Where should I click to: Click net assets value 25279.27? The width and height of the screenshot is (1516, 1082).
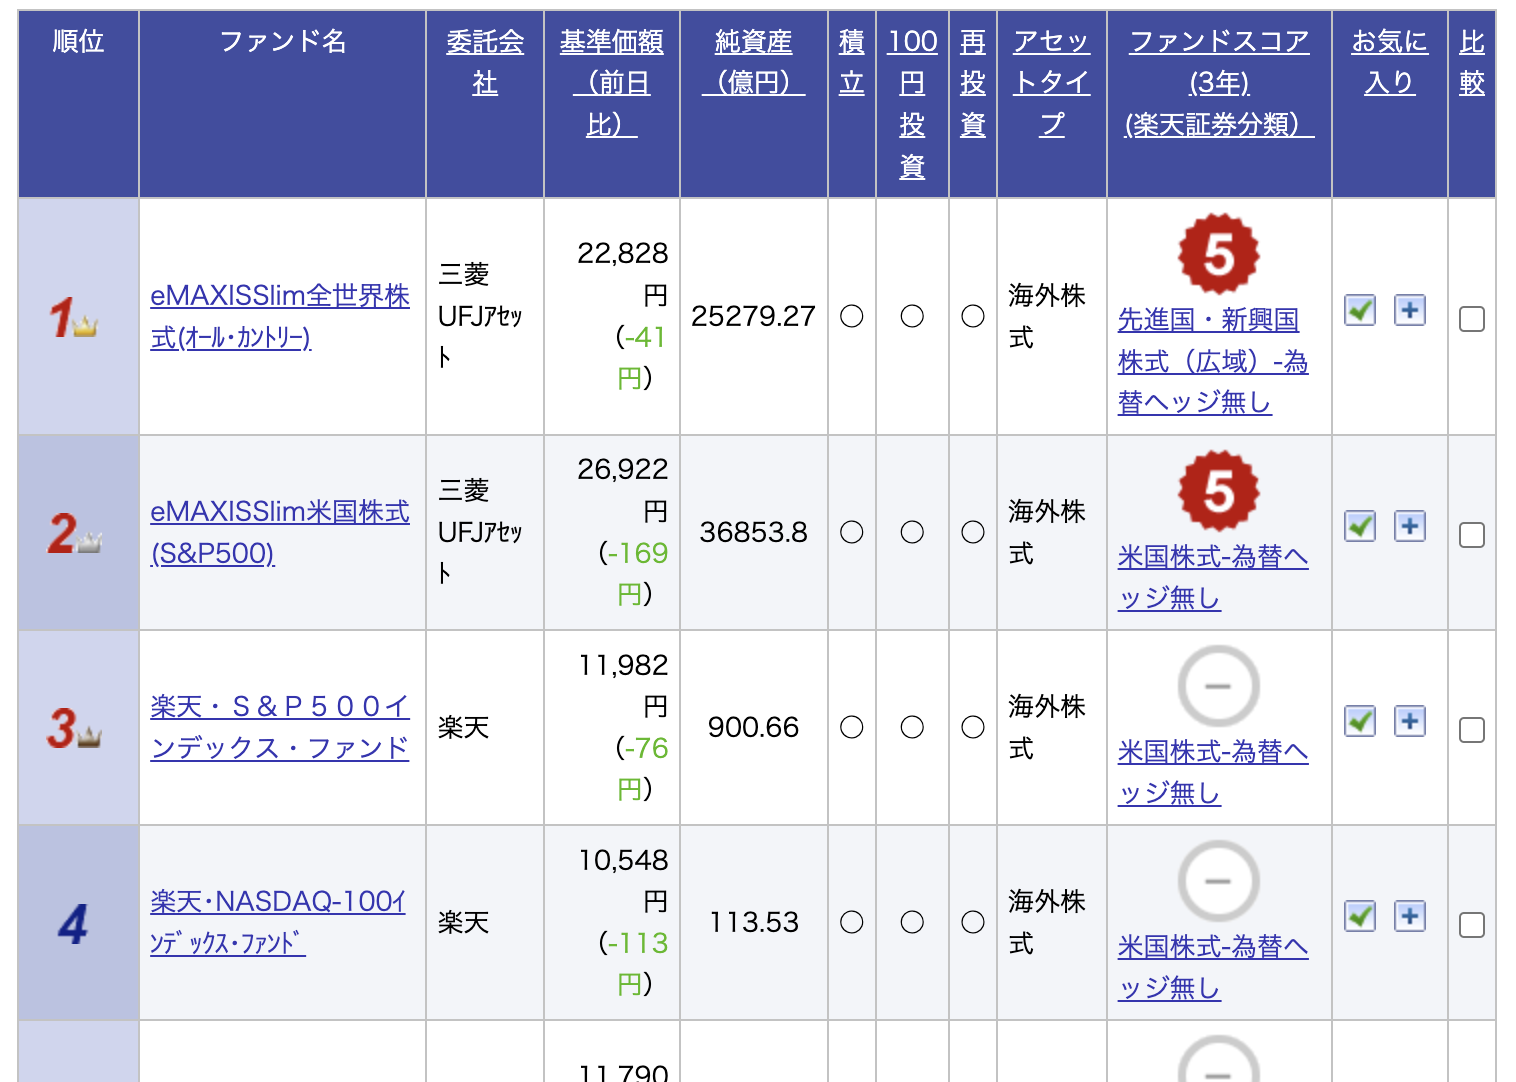click(x=753, y=317)
